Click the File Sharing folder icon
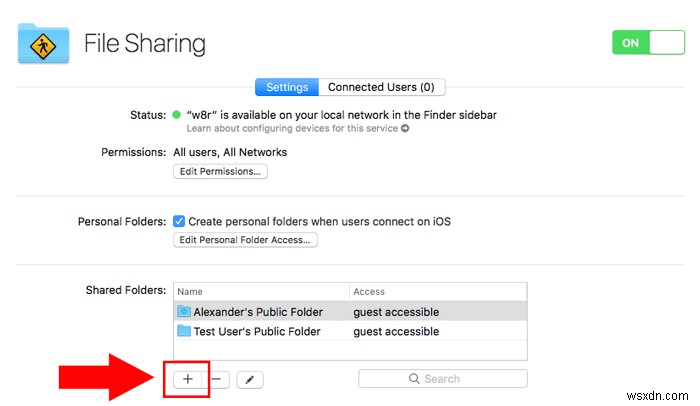Image resolution: width=700 pixels, height=406 pixels. [x=43, y=42]
